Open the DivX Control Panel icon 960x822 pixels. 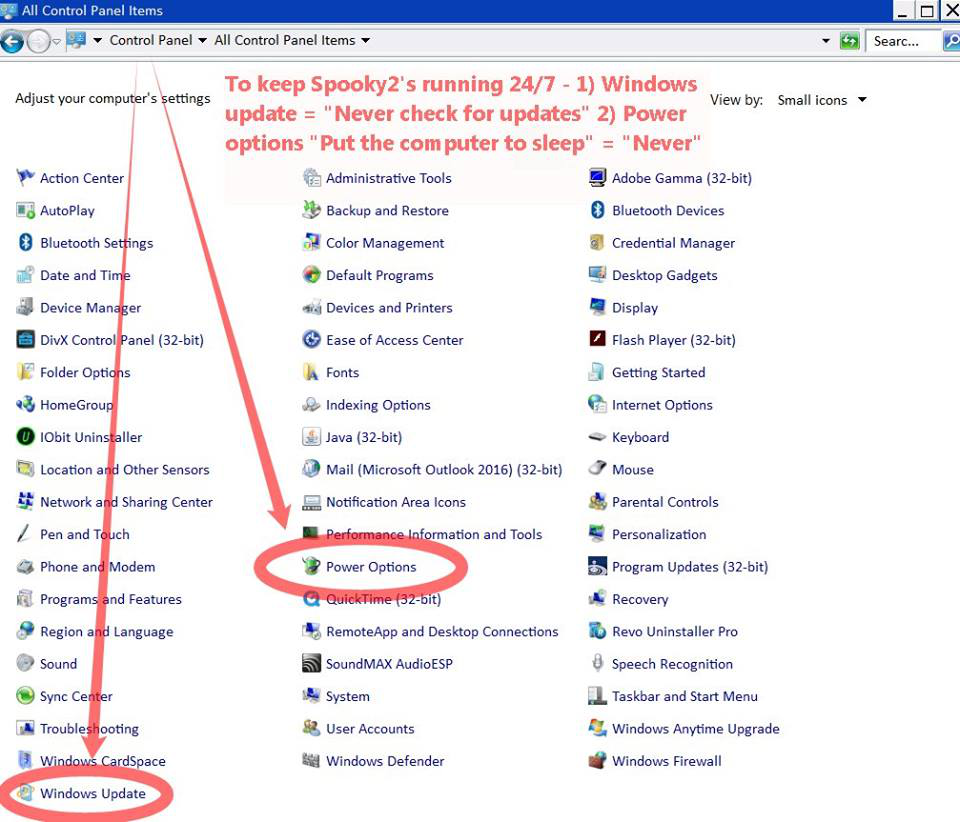click(25, 340)
